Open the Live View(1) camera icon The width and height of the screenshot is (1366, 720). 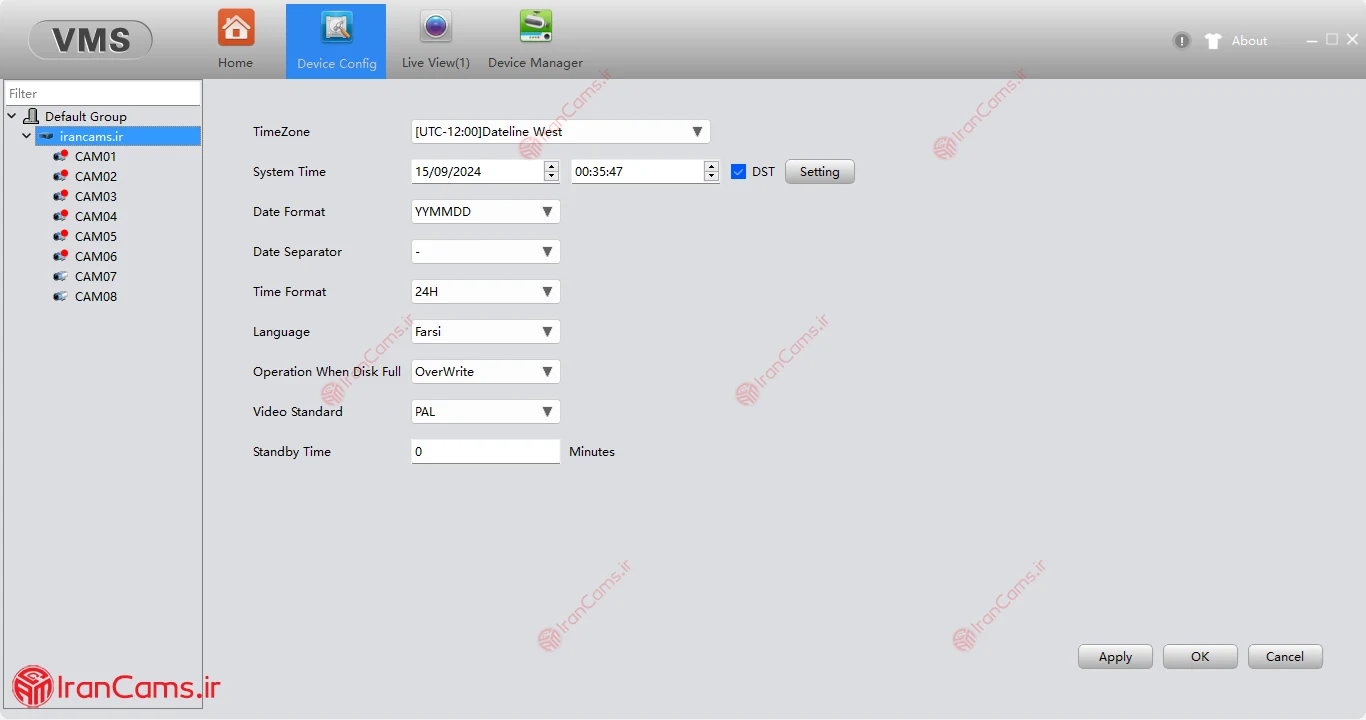point(436,28)
